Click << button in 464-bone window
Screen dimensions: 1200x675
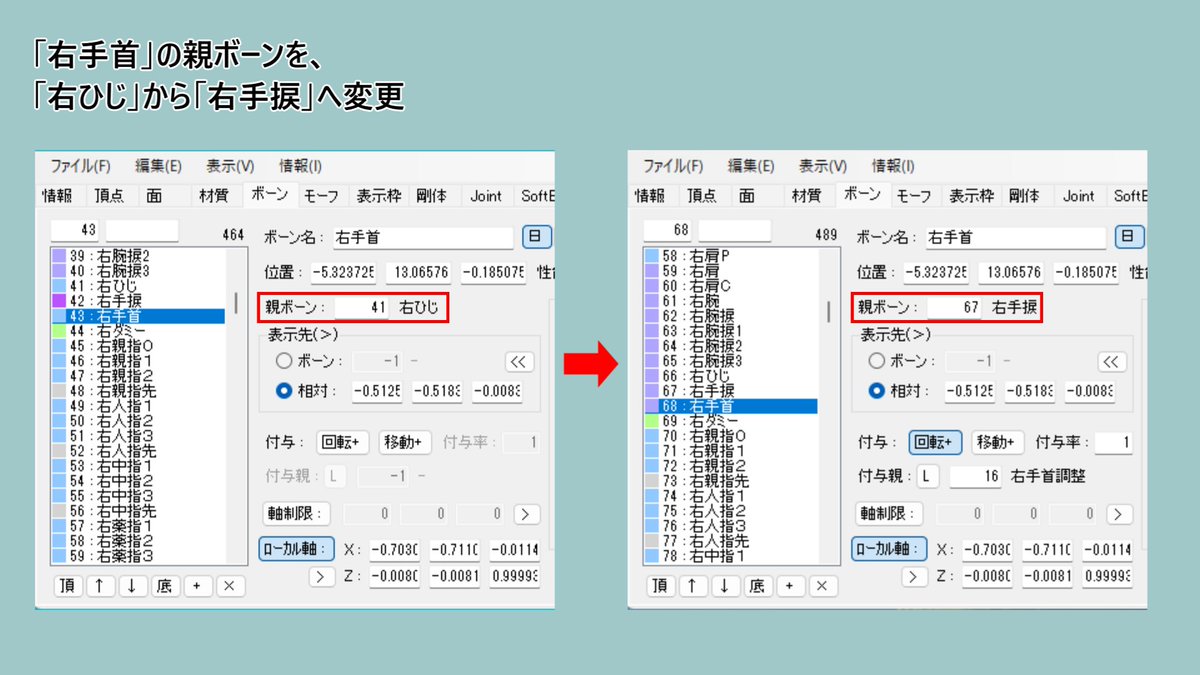(519, 362)
